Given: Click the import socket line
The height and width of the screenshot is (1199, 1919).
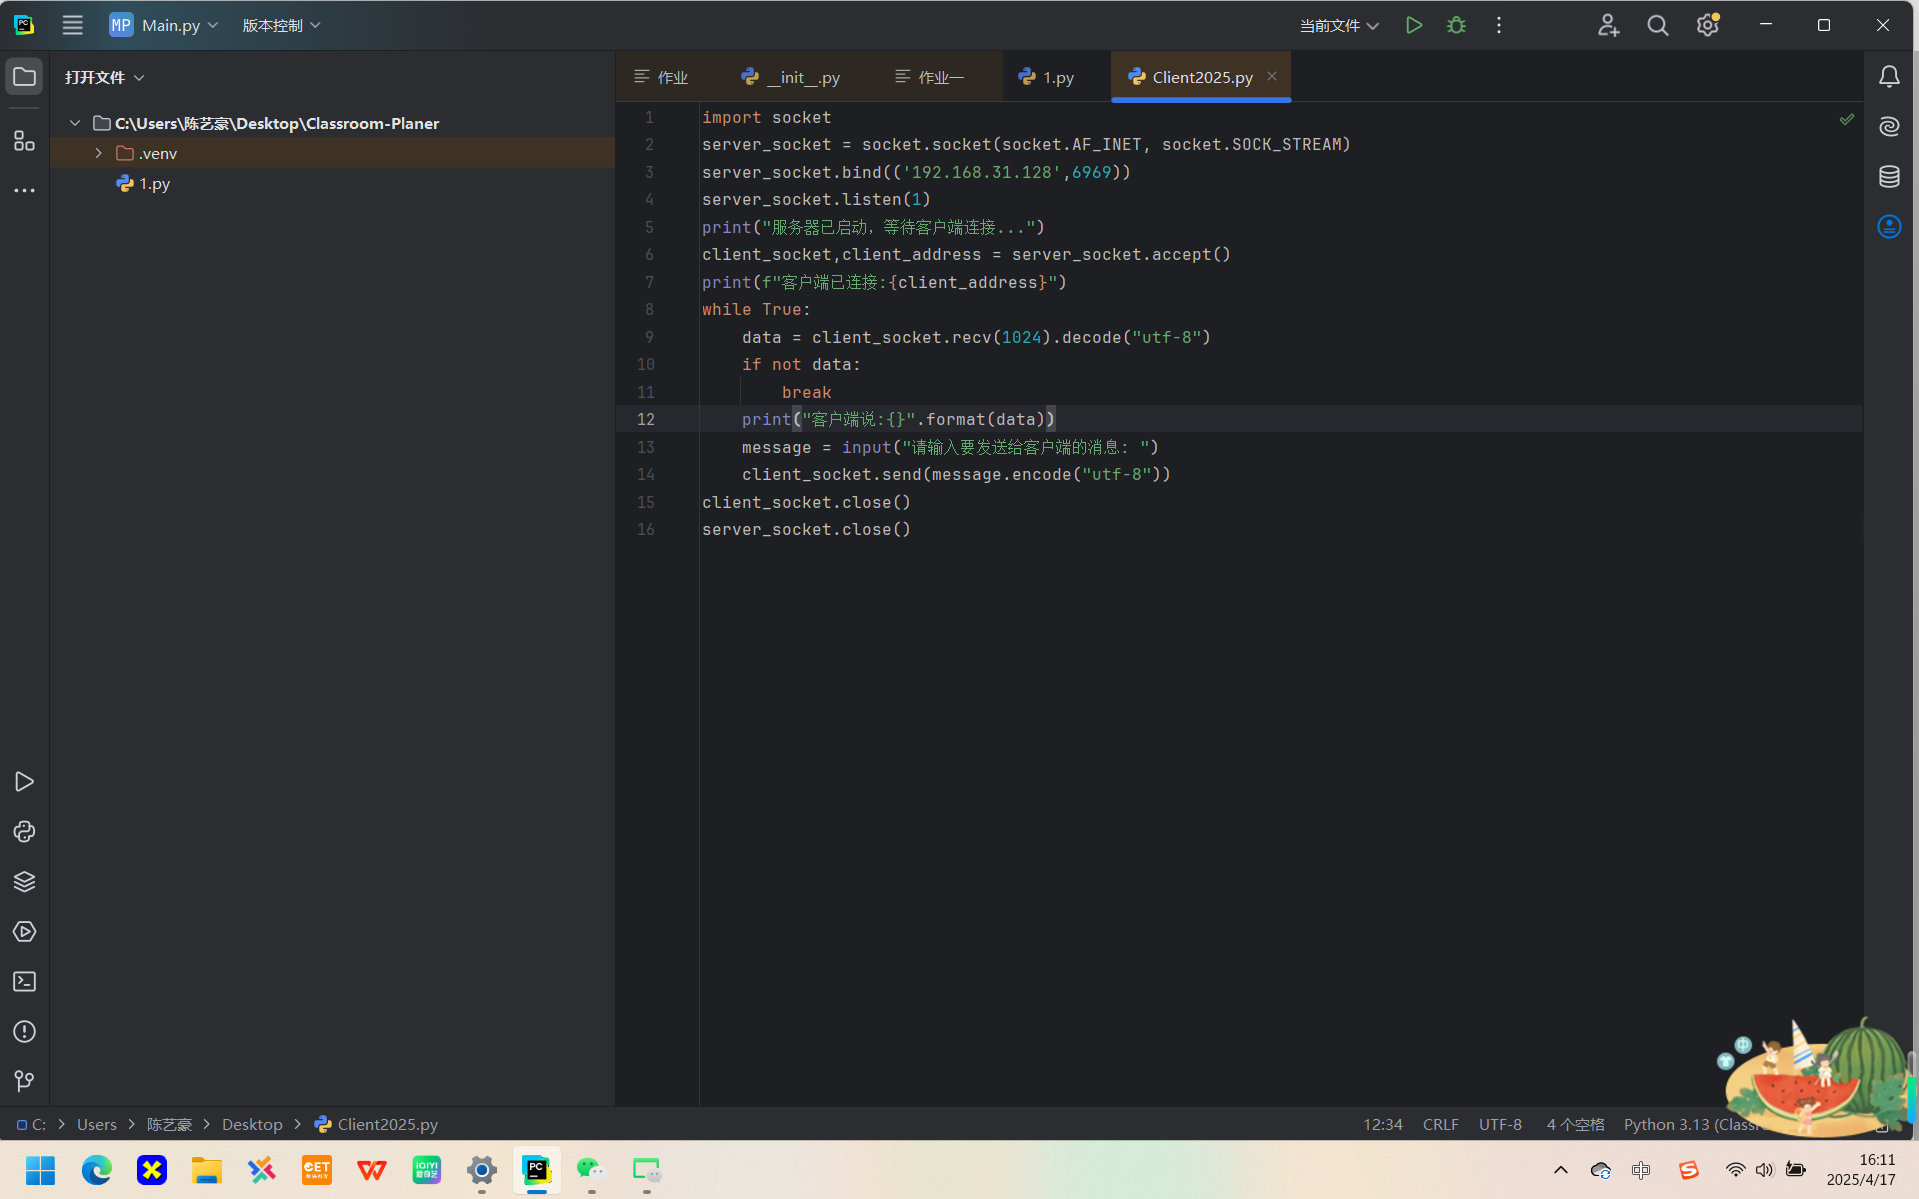Looking at the screenshot, I should pos(766,117).
